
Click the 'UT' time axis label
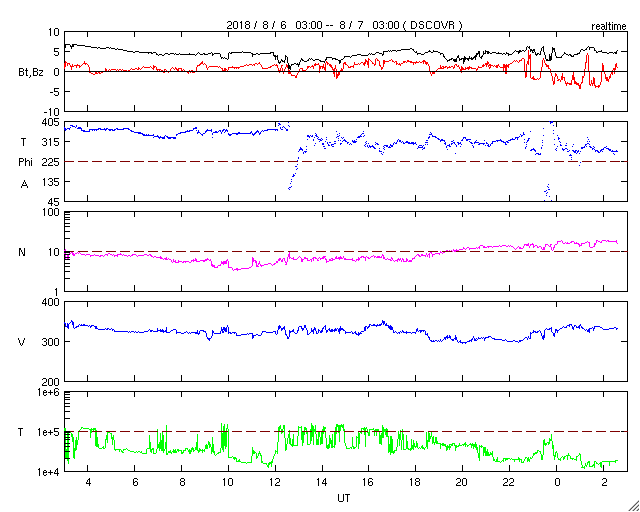coord(344,498)
